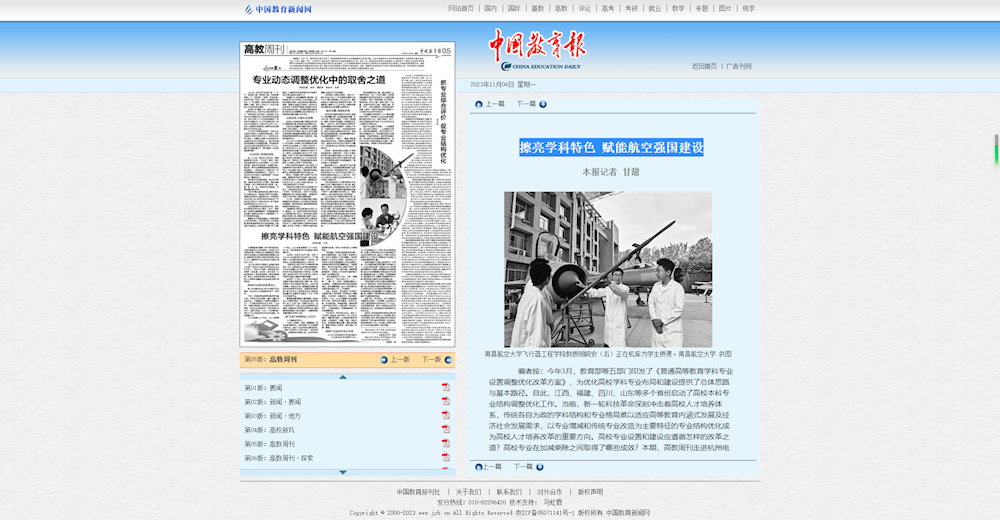Click PDF icon beside 第06版 高教周刊·探索
This screenshot has height=520, width=1000.
point(446,458)
